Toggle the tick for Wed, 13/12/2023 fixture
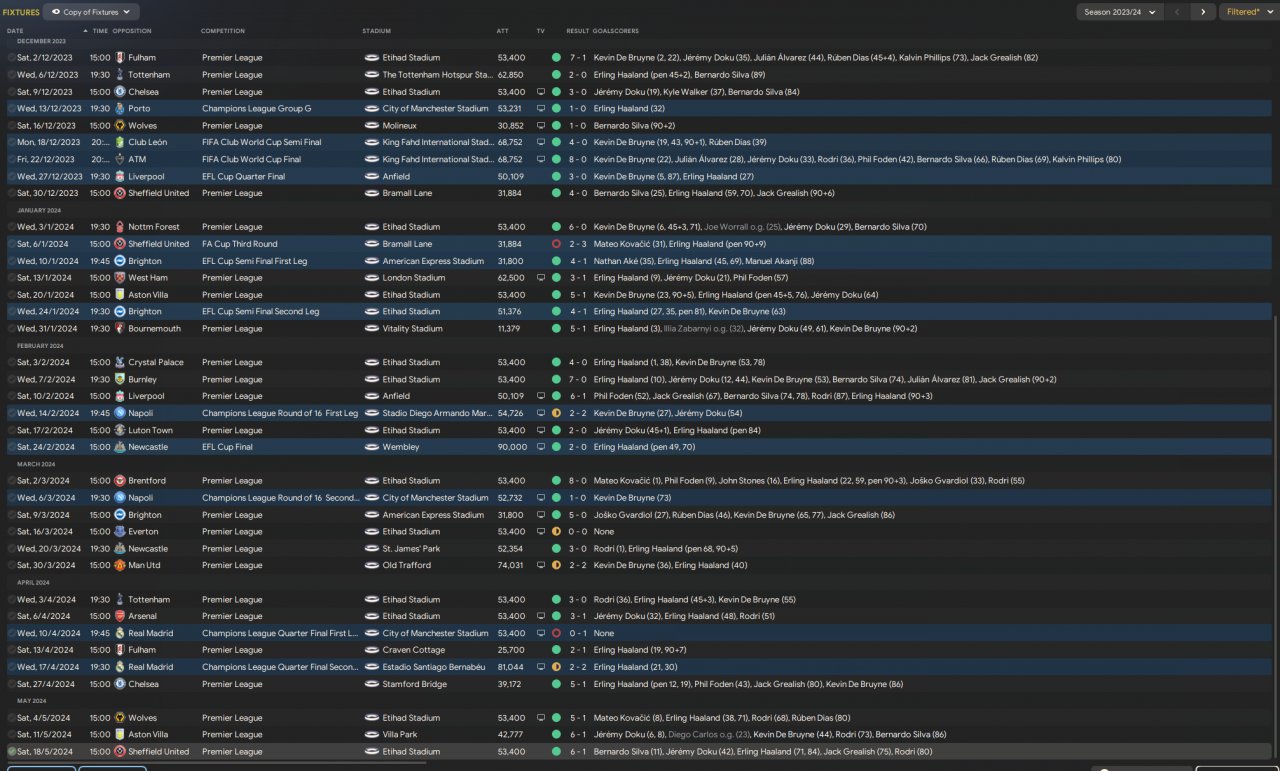The width and height of the screenshot is (1280, 771). point(12,109)
